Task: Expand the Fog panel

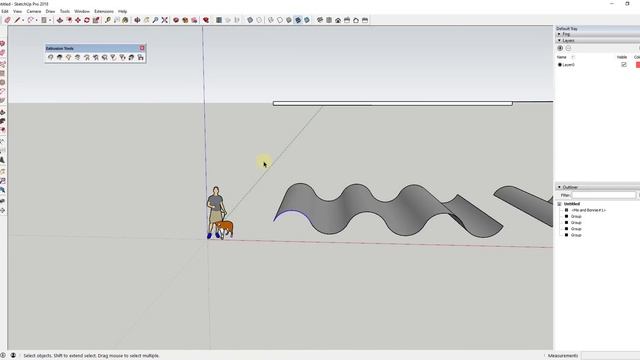Action: point(559,34)
